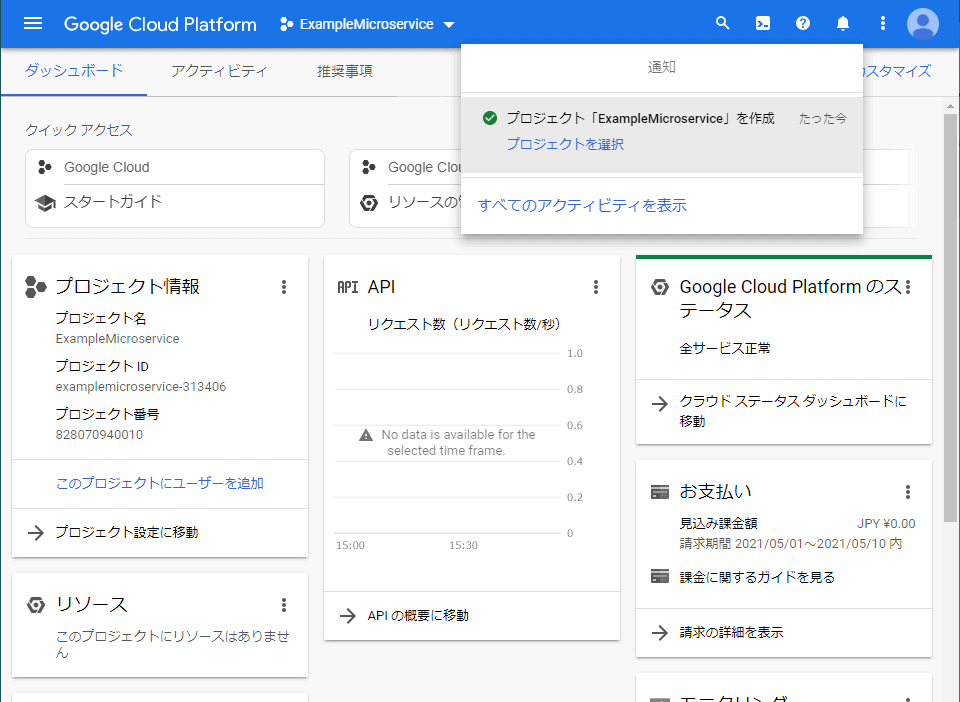Switch to the アクティビティ tab

click(x=219, y=71)
